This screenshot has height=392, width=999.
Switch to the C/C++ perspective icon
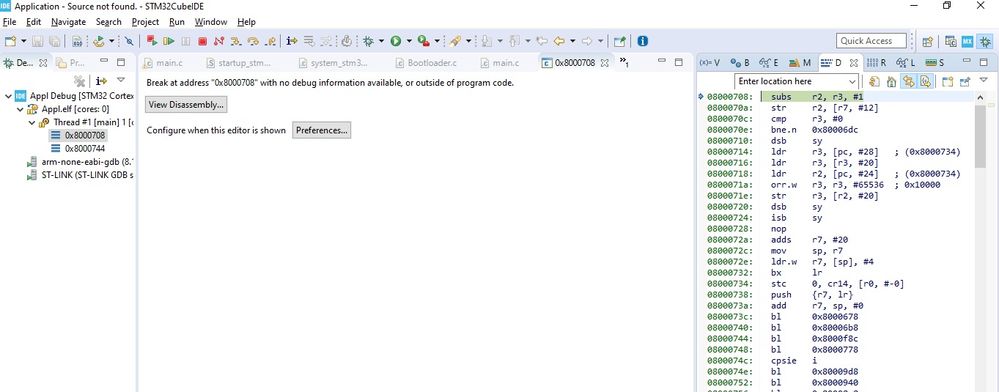[x=951, y=41]
